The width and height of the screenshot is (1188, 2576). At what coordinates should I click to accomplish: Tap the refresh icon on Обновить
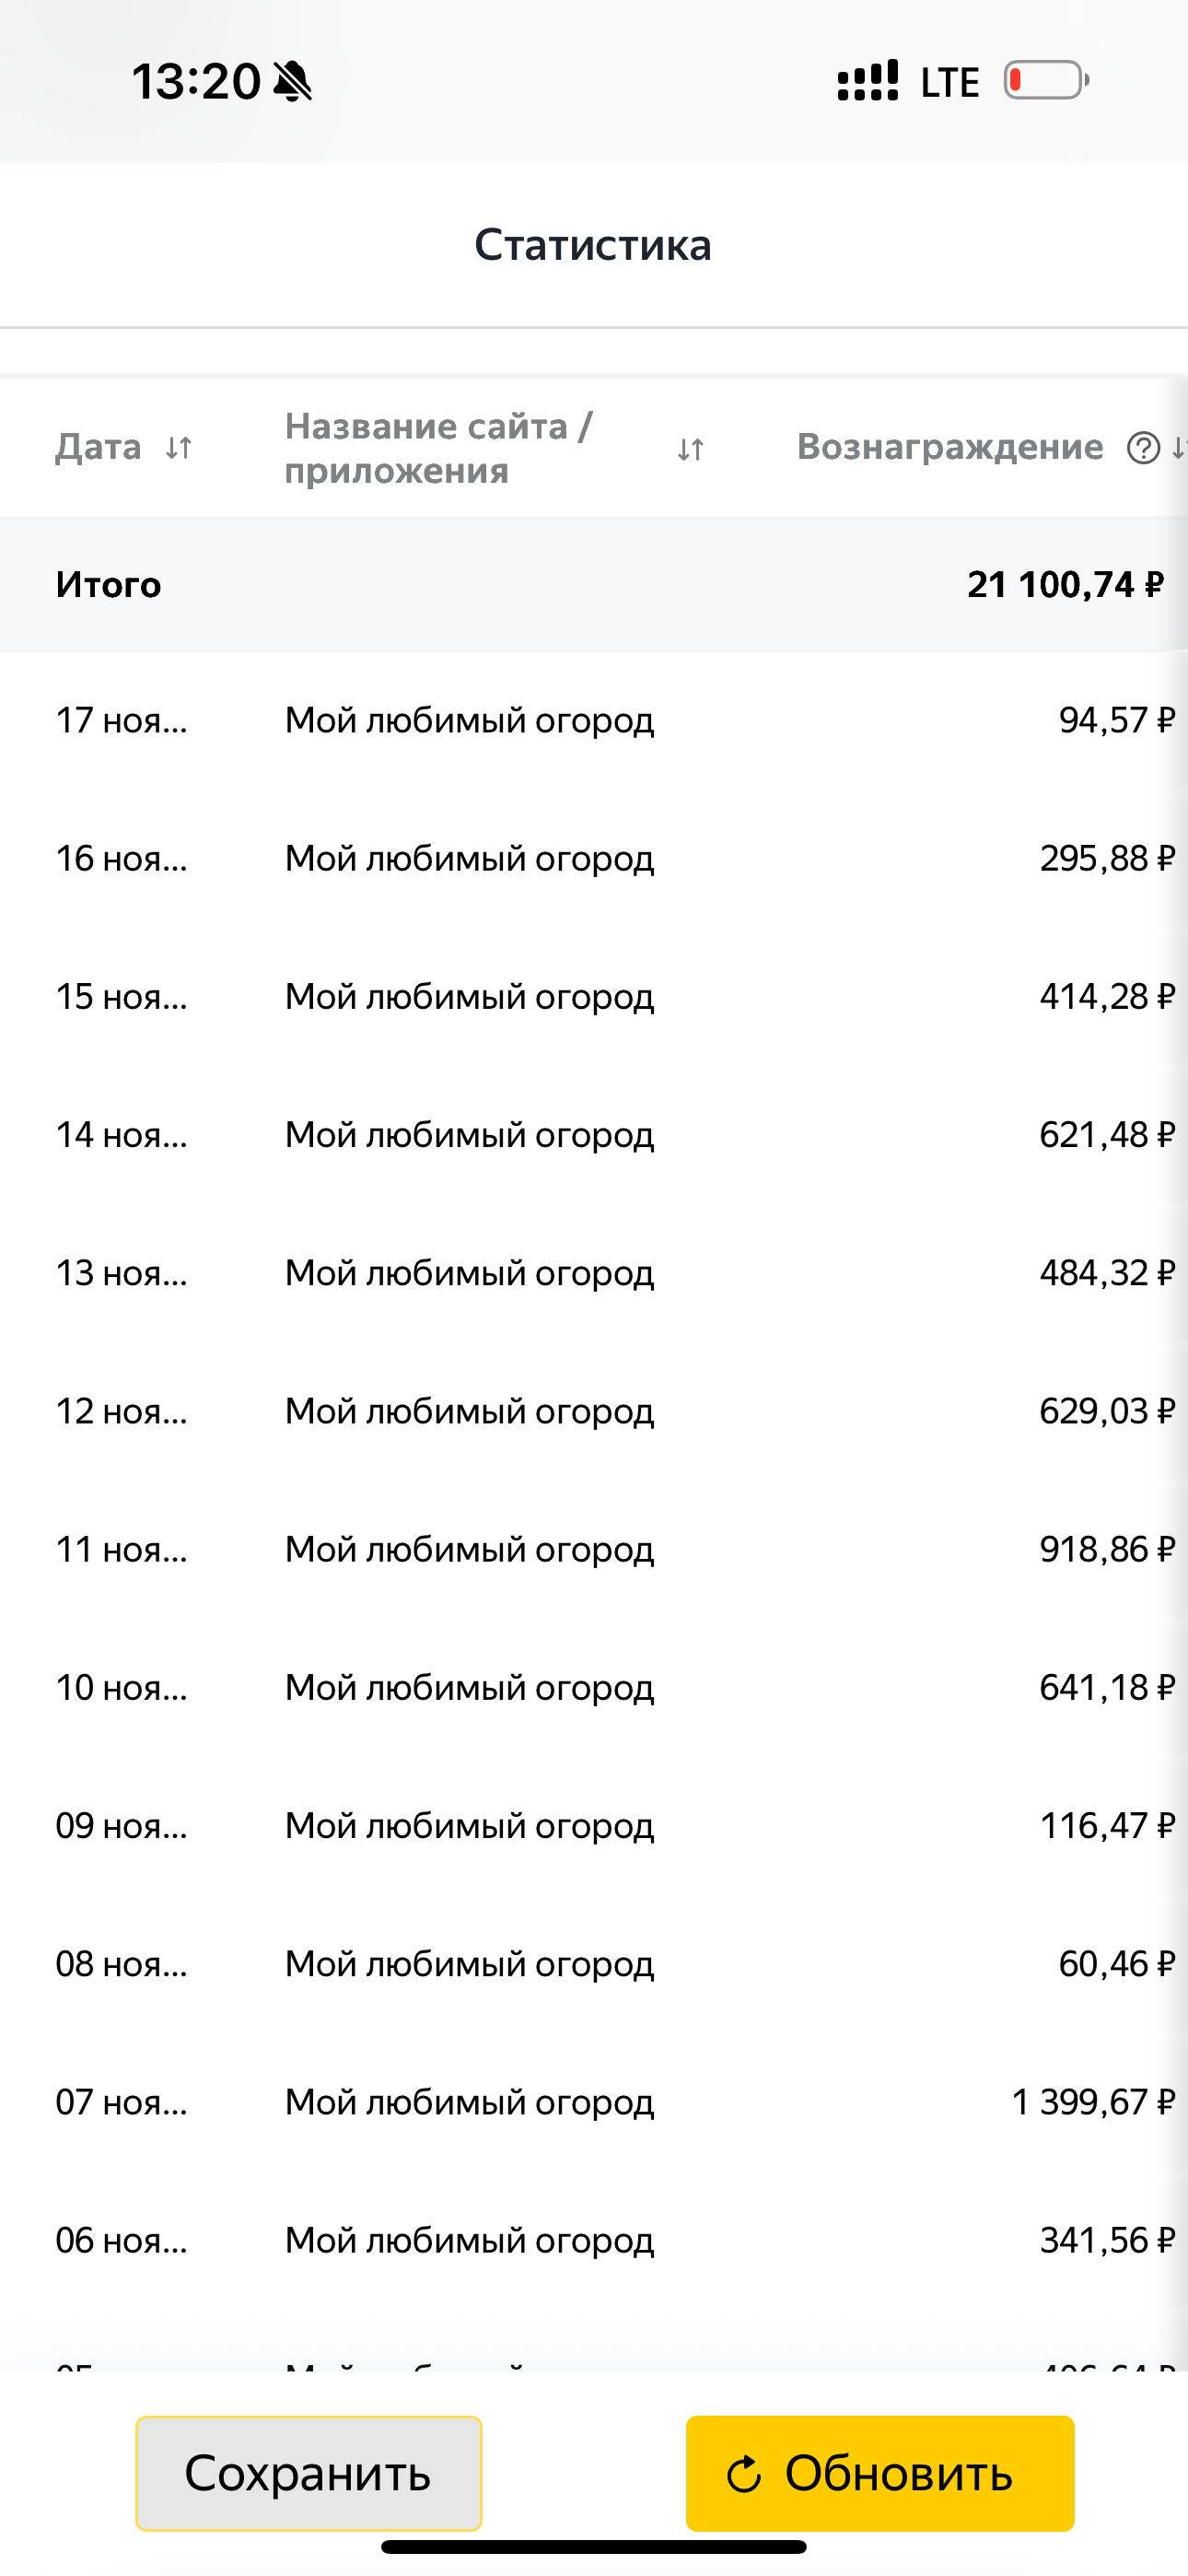pyautogui.click(x=744, y=2475)
